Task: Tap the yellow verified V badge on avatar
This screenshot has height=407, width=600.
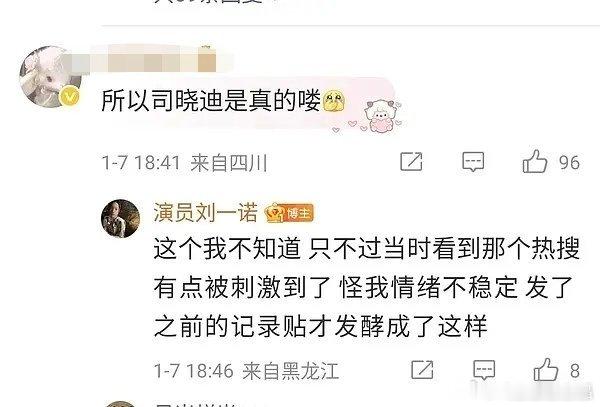Action: tap(71, 97)
